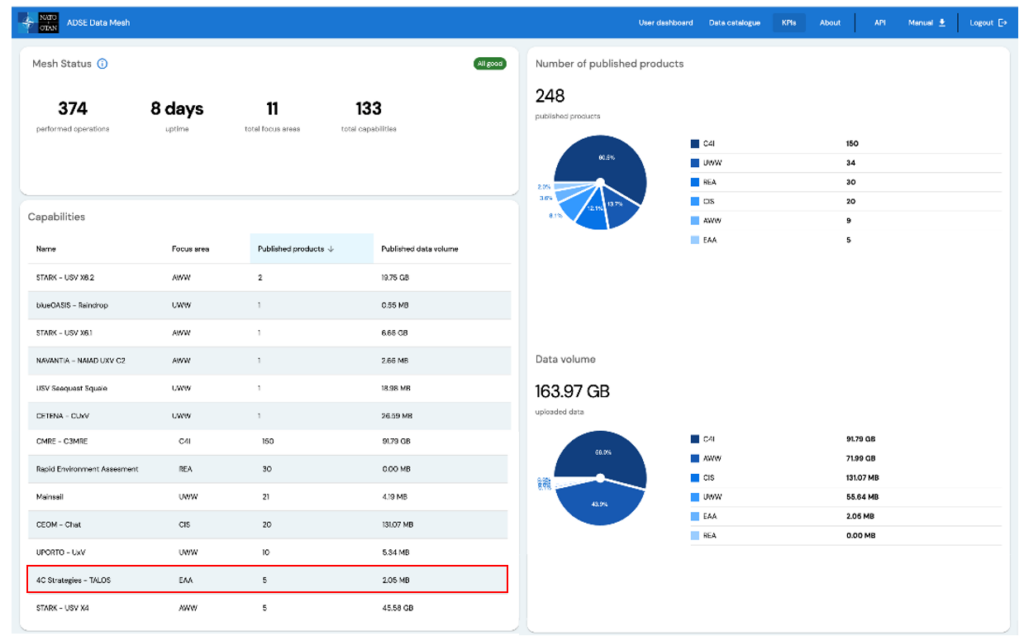Click UWW swatch in published products legend
Viewport: 1024px width, 641px height.
pos(695,163)
